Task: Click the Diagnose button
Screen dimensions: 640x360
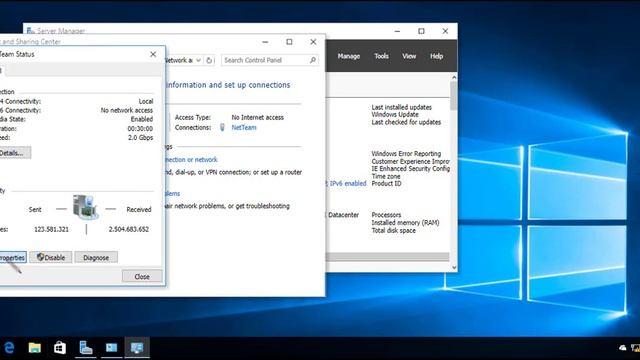Action: coord(96,258)
